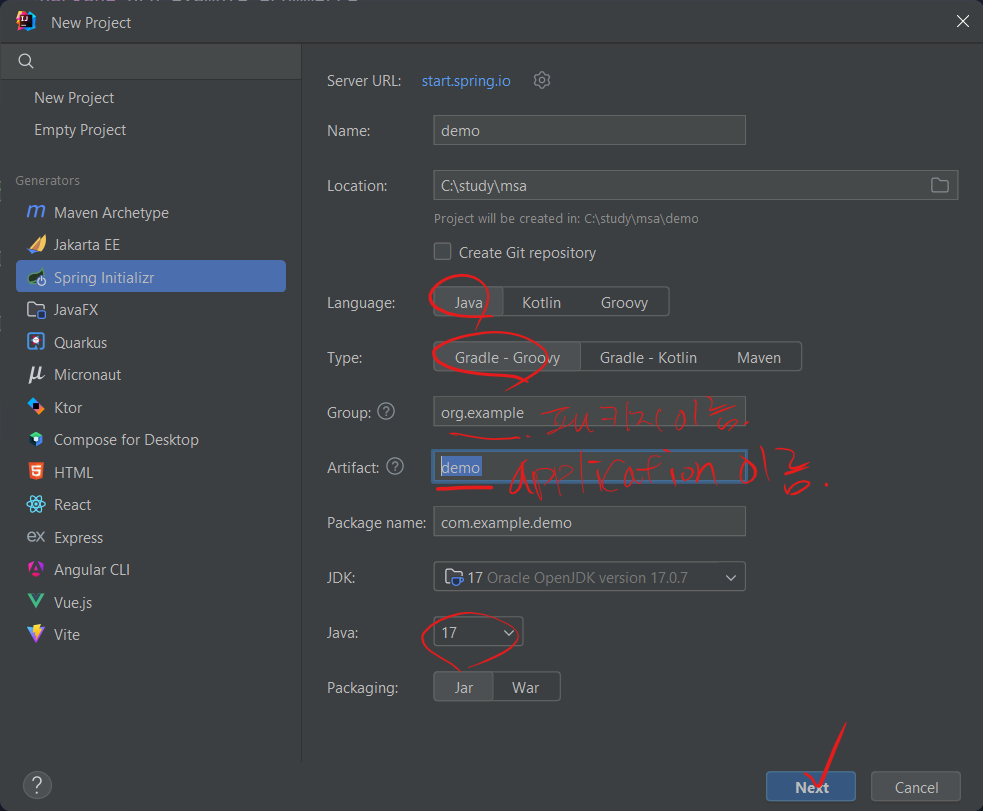This screenshot has height=811, width=983.
Task: Show help for Artifact field
Action: (395, 466)
